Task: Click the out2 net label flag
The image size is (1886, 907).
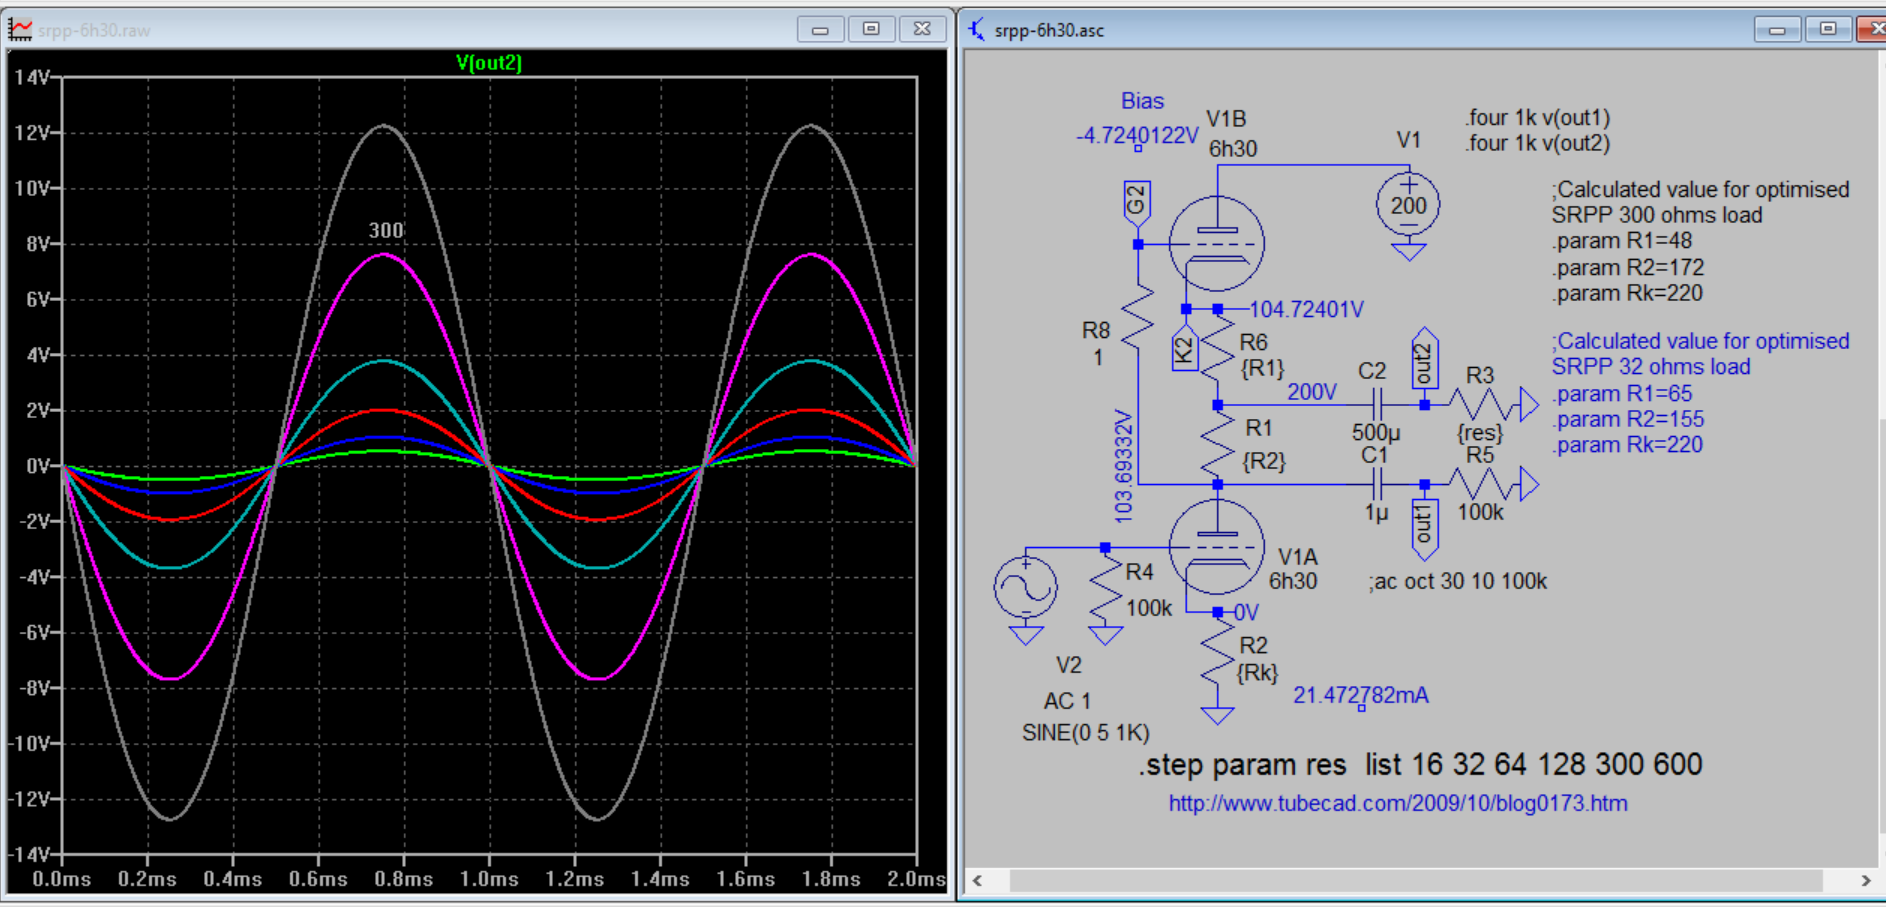Action: (1424, 359)
